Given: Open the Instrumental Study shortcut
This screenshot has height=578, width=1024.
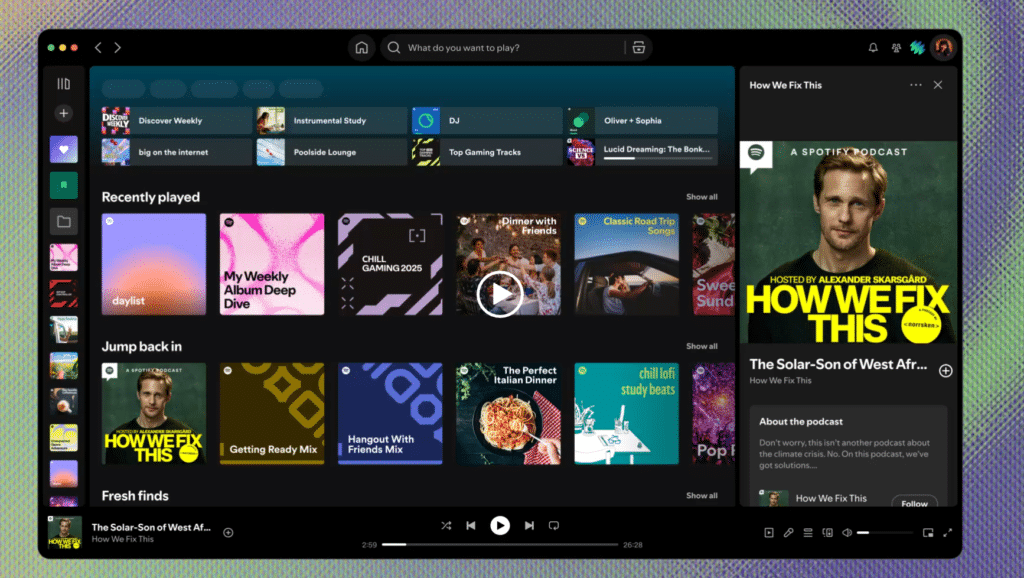Looking at the screenshot, I should (332, 121).
